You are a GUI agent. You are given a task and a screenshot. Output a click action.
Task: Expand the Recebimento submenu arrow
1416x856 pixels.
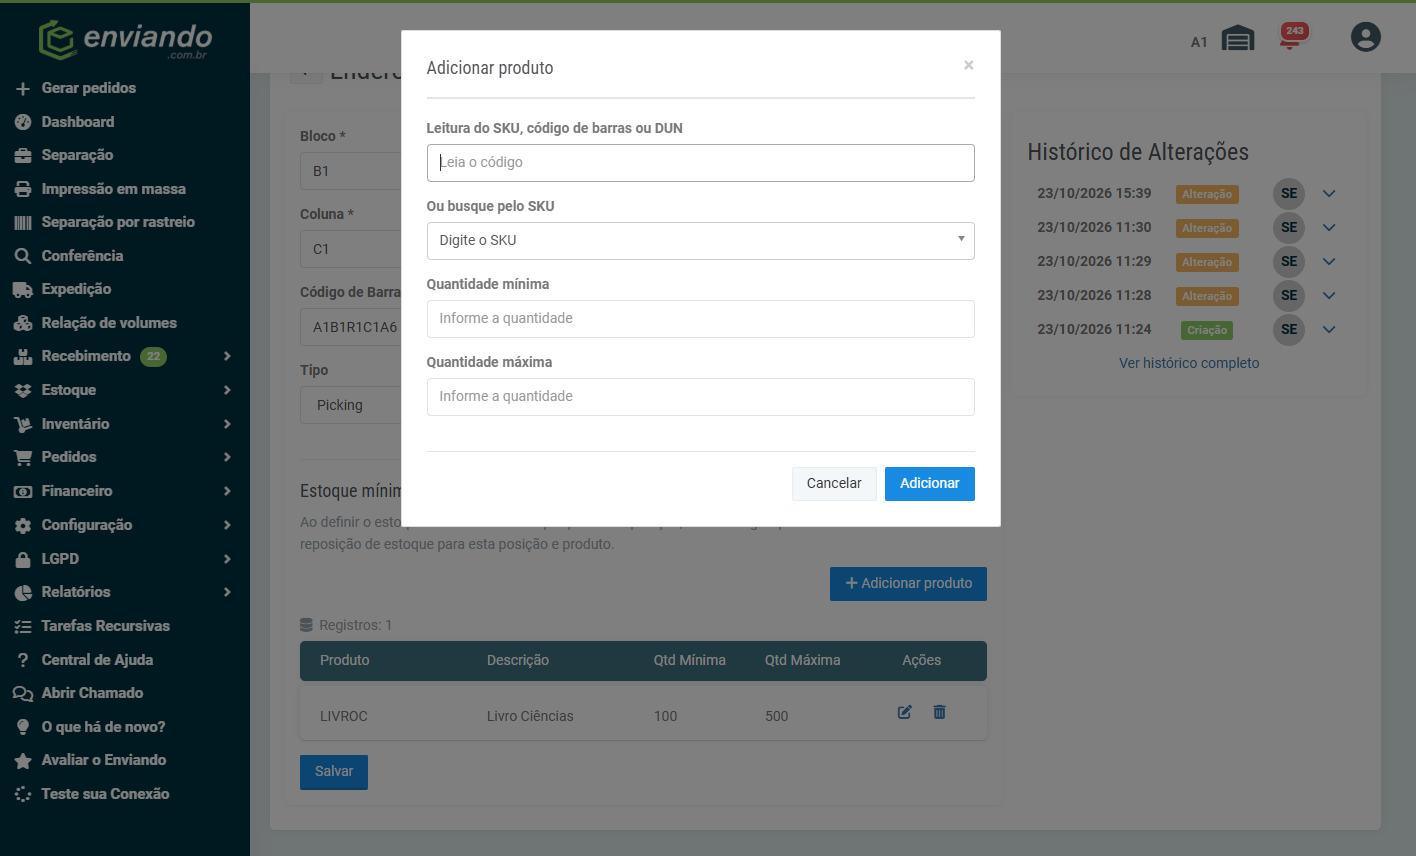pyautogui.click(x=227, y=356)
